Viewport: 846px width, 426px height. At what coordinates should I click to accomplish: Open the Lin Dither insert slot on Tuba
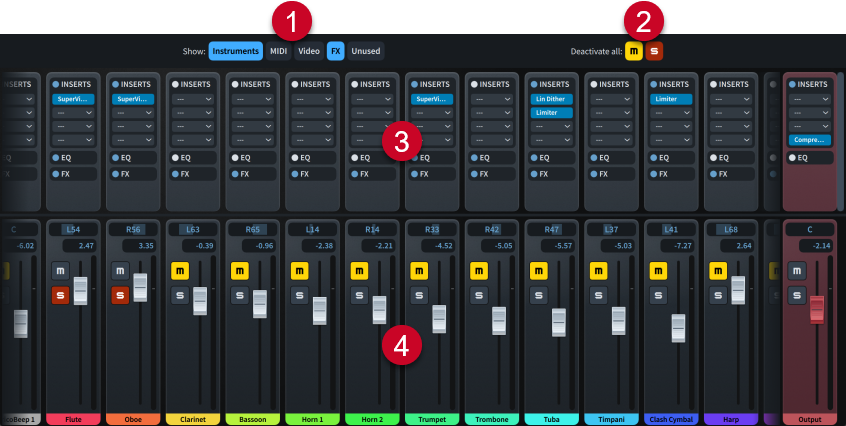pos(552,100)
